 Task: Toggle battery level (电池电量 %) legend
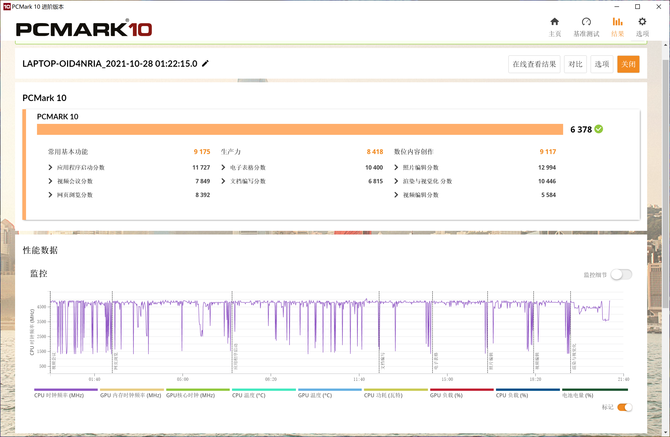pyautogui.click(x=595, y=393)
